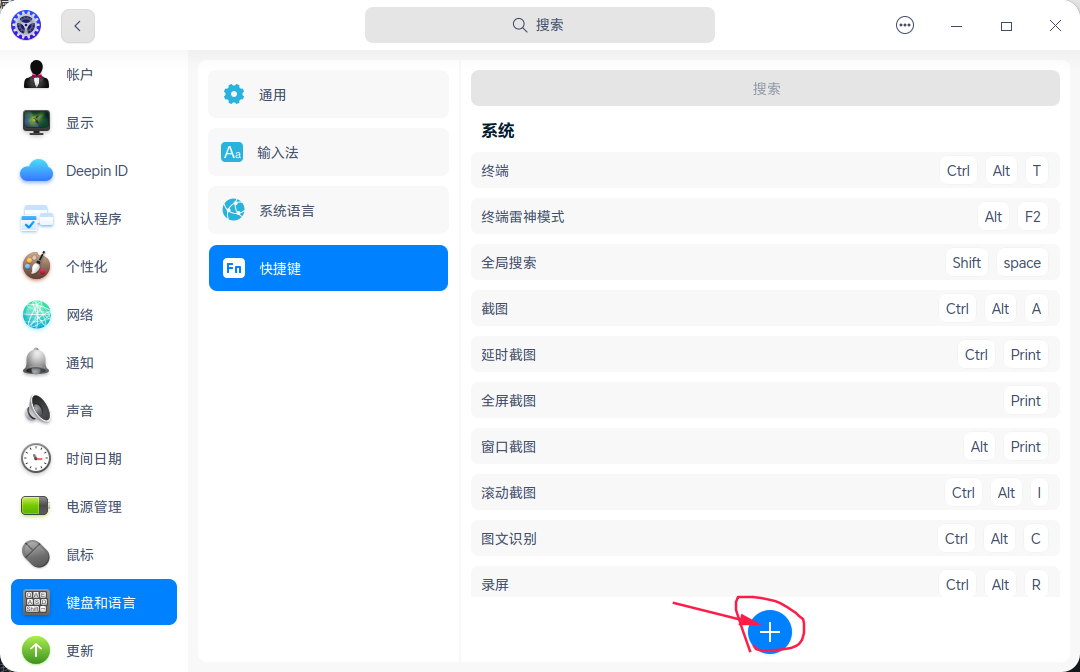Switch to the 通用 (General) panel
Screen dimensions: 1080x672
click(328, 94)
